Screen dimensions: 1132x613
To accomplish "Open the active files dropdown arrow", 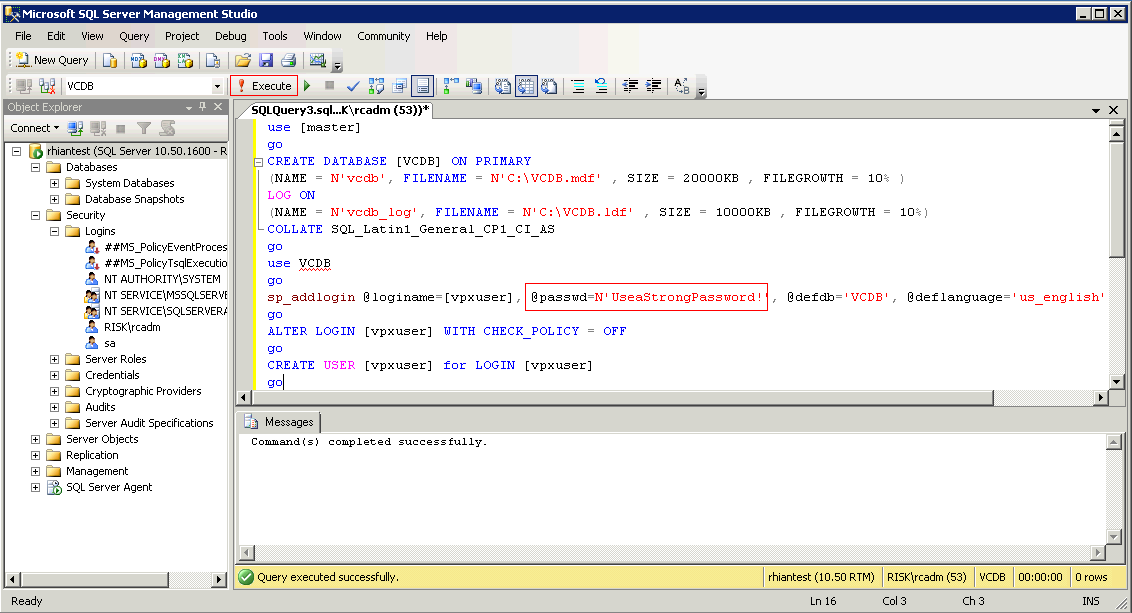I will point(1096,110).
